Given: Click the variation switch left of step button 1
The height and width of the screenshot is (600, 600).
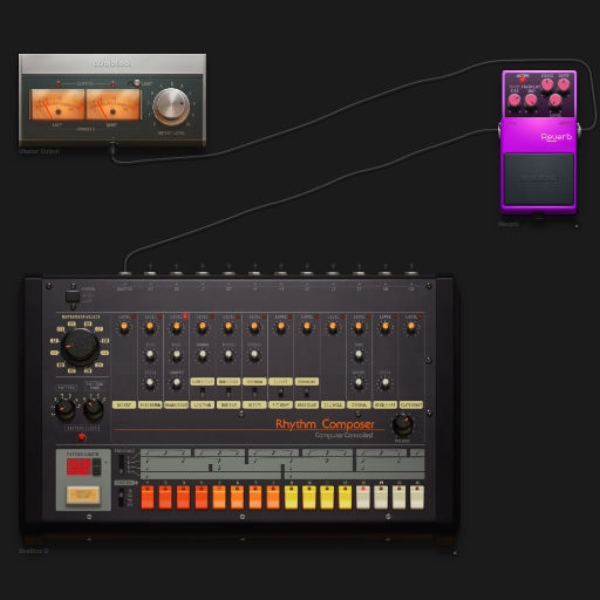Looking at the screenshot, I should tap(121, 497).
